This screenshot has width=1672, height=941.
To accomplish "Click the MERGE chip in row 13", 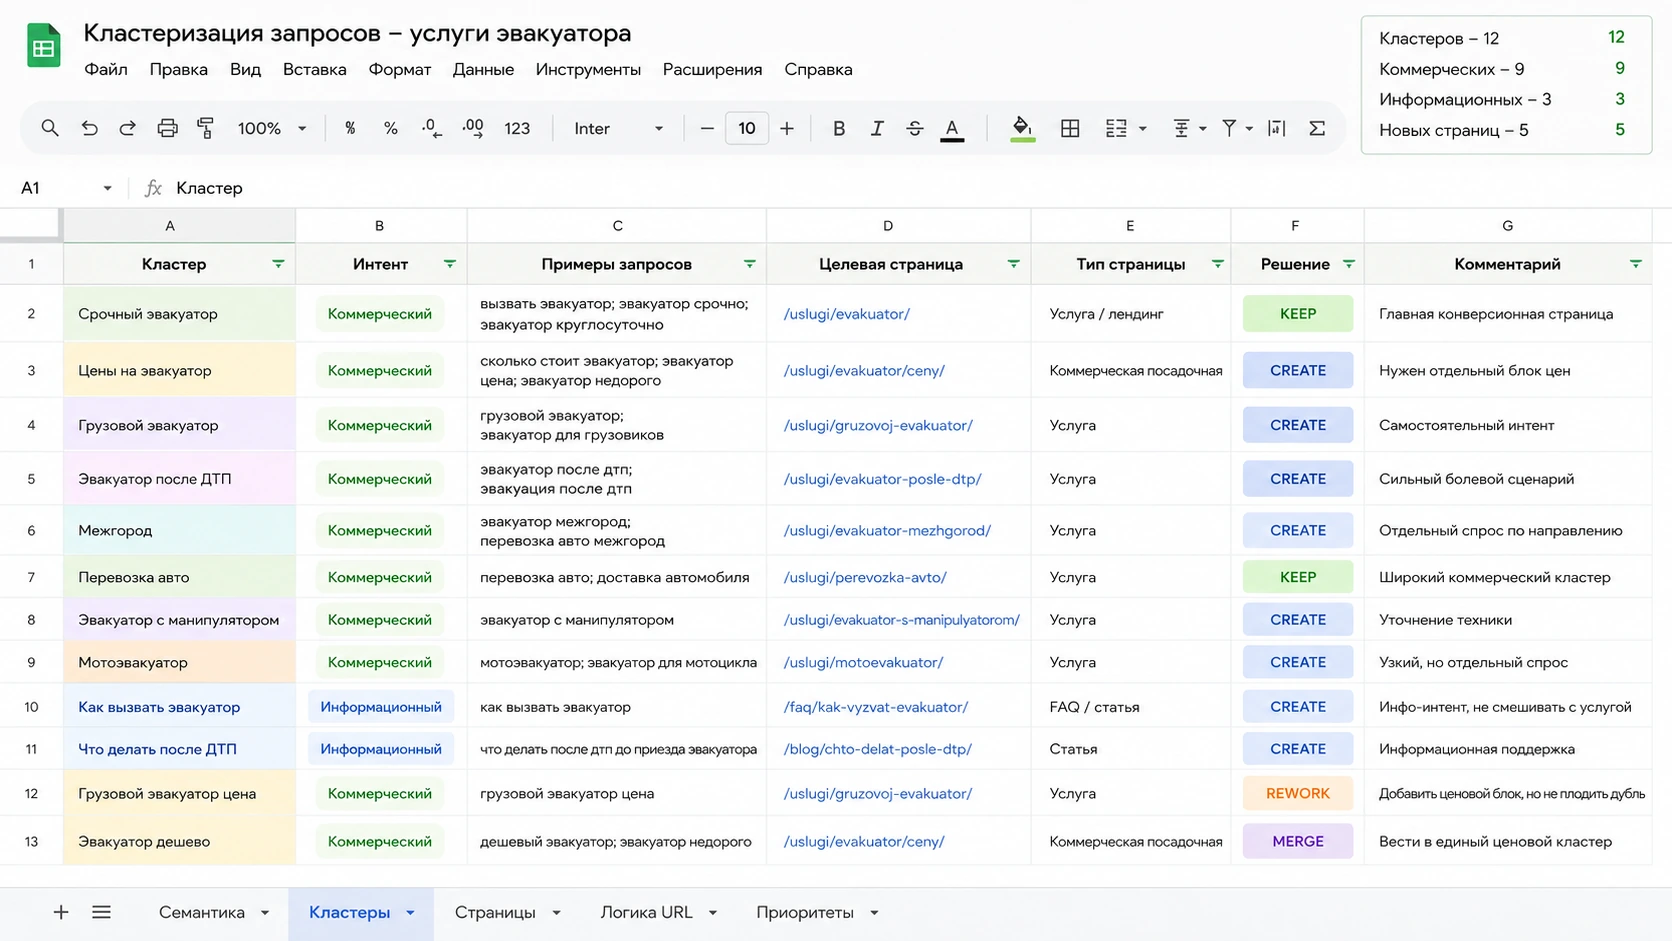I will pyautogui.click(x=1298, y=841).
